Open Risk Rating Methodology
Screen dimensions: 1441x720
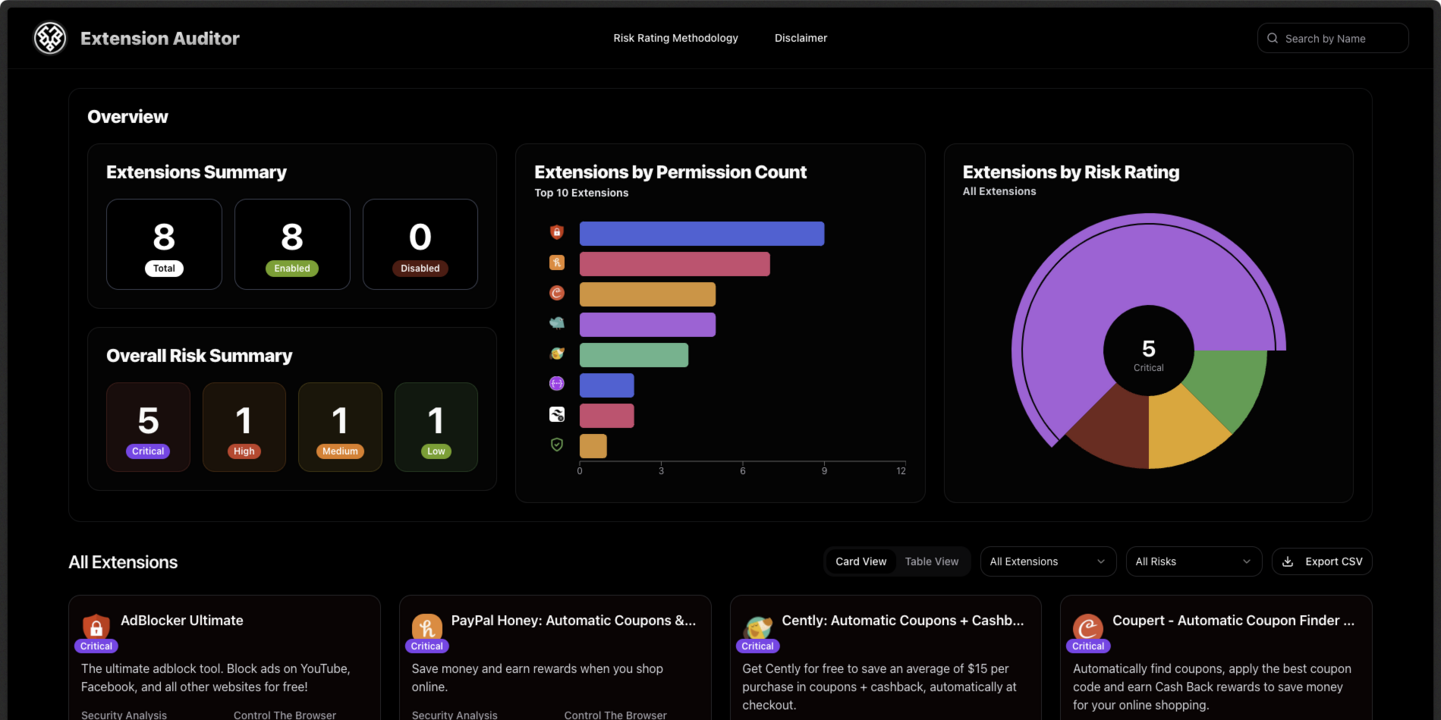pos(675,37)
